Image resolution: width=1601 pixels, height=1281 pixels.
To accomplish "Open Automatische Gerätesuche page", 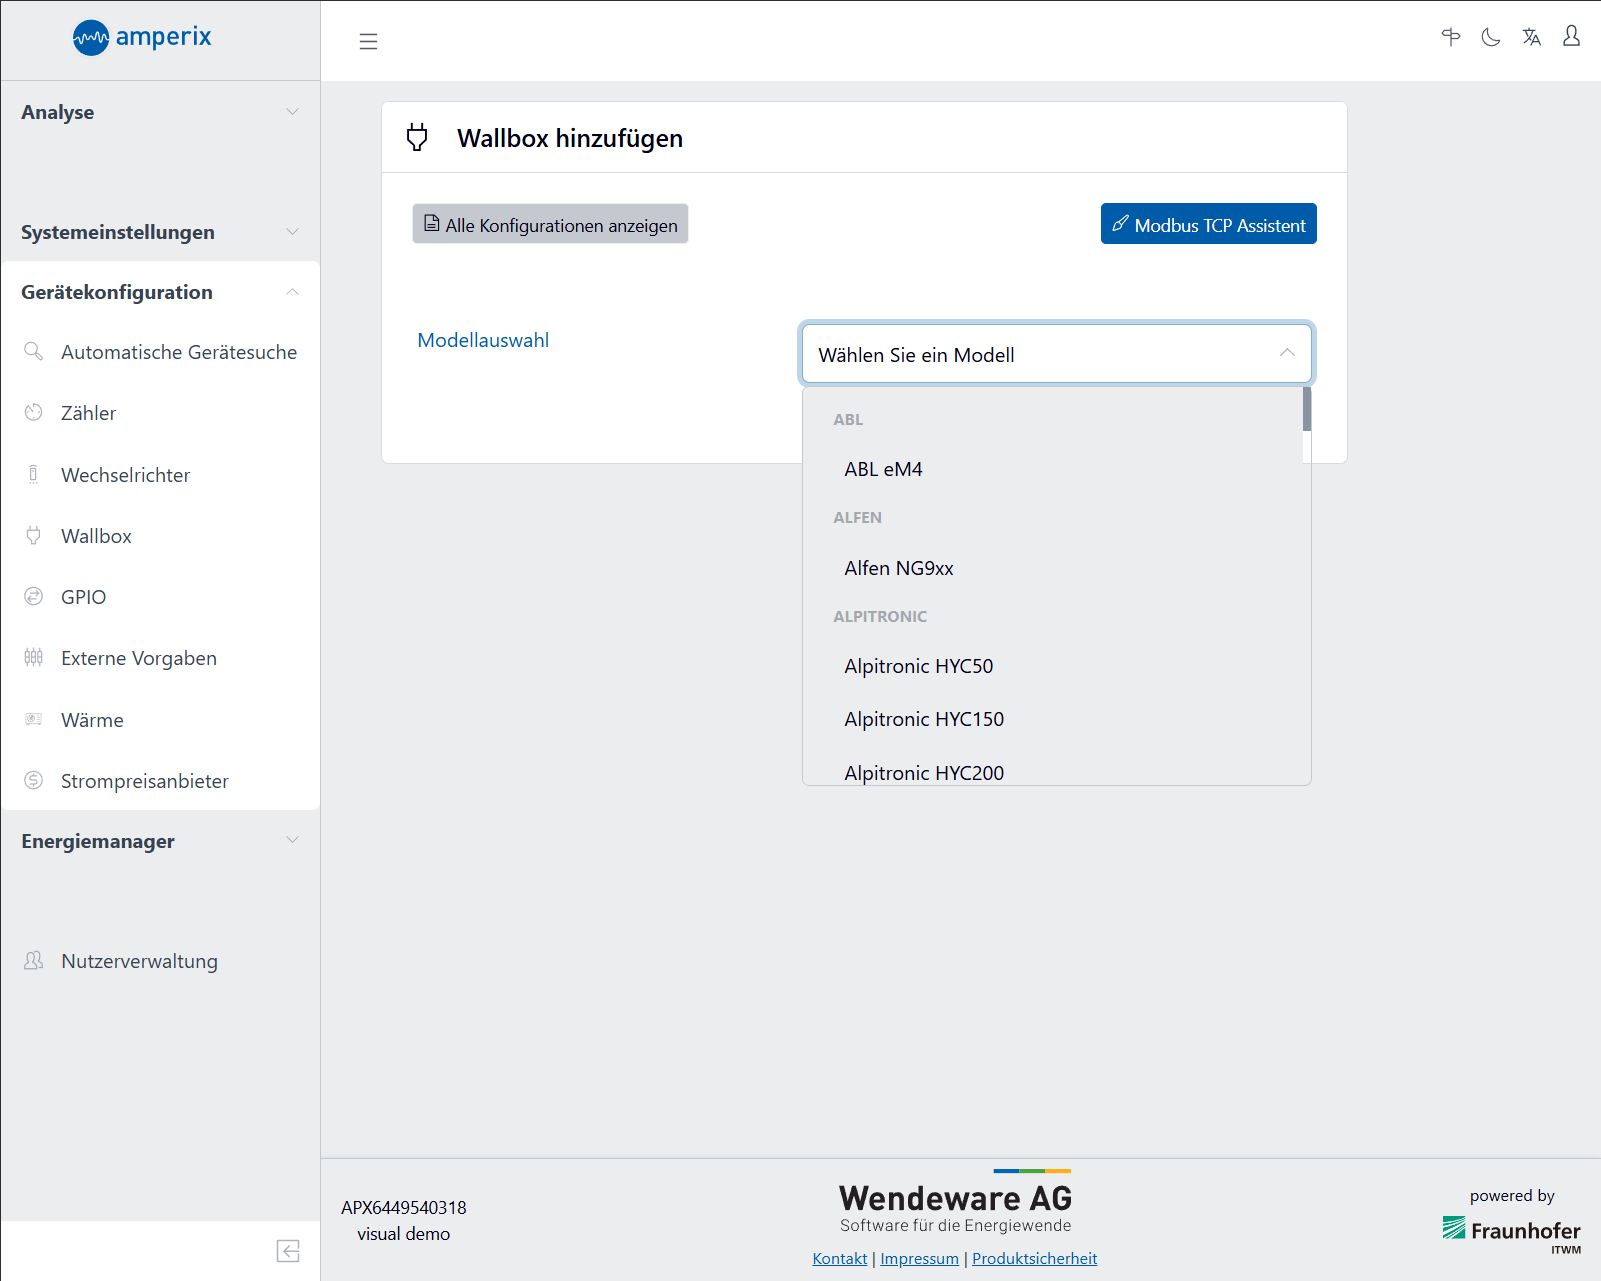I will pyautogui.click(x=178, y=352).
